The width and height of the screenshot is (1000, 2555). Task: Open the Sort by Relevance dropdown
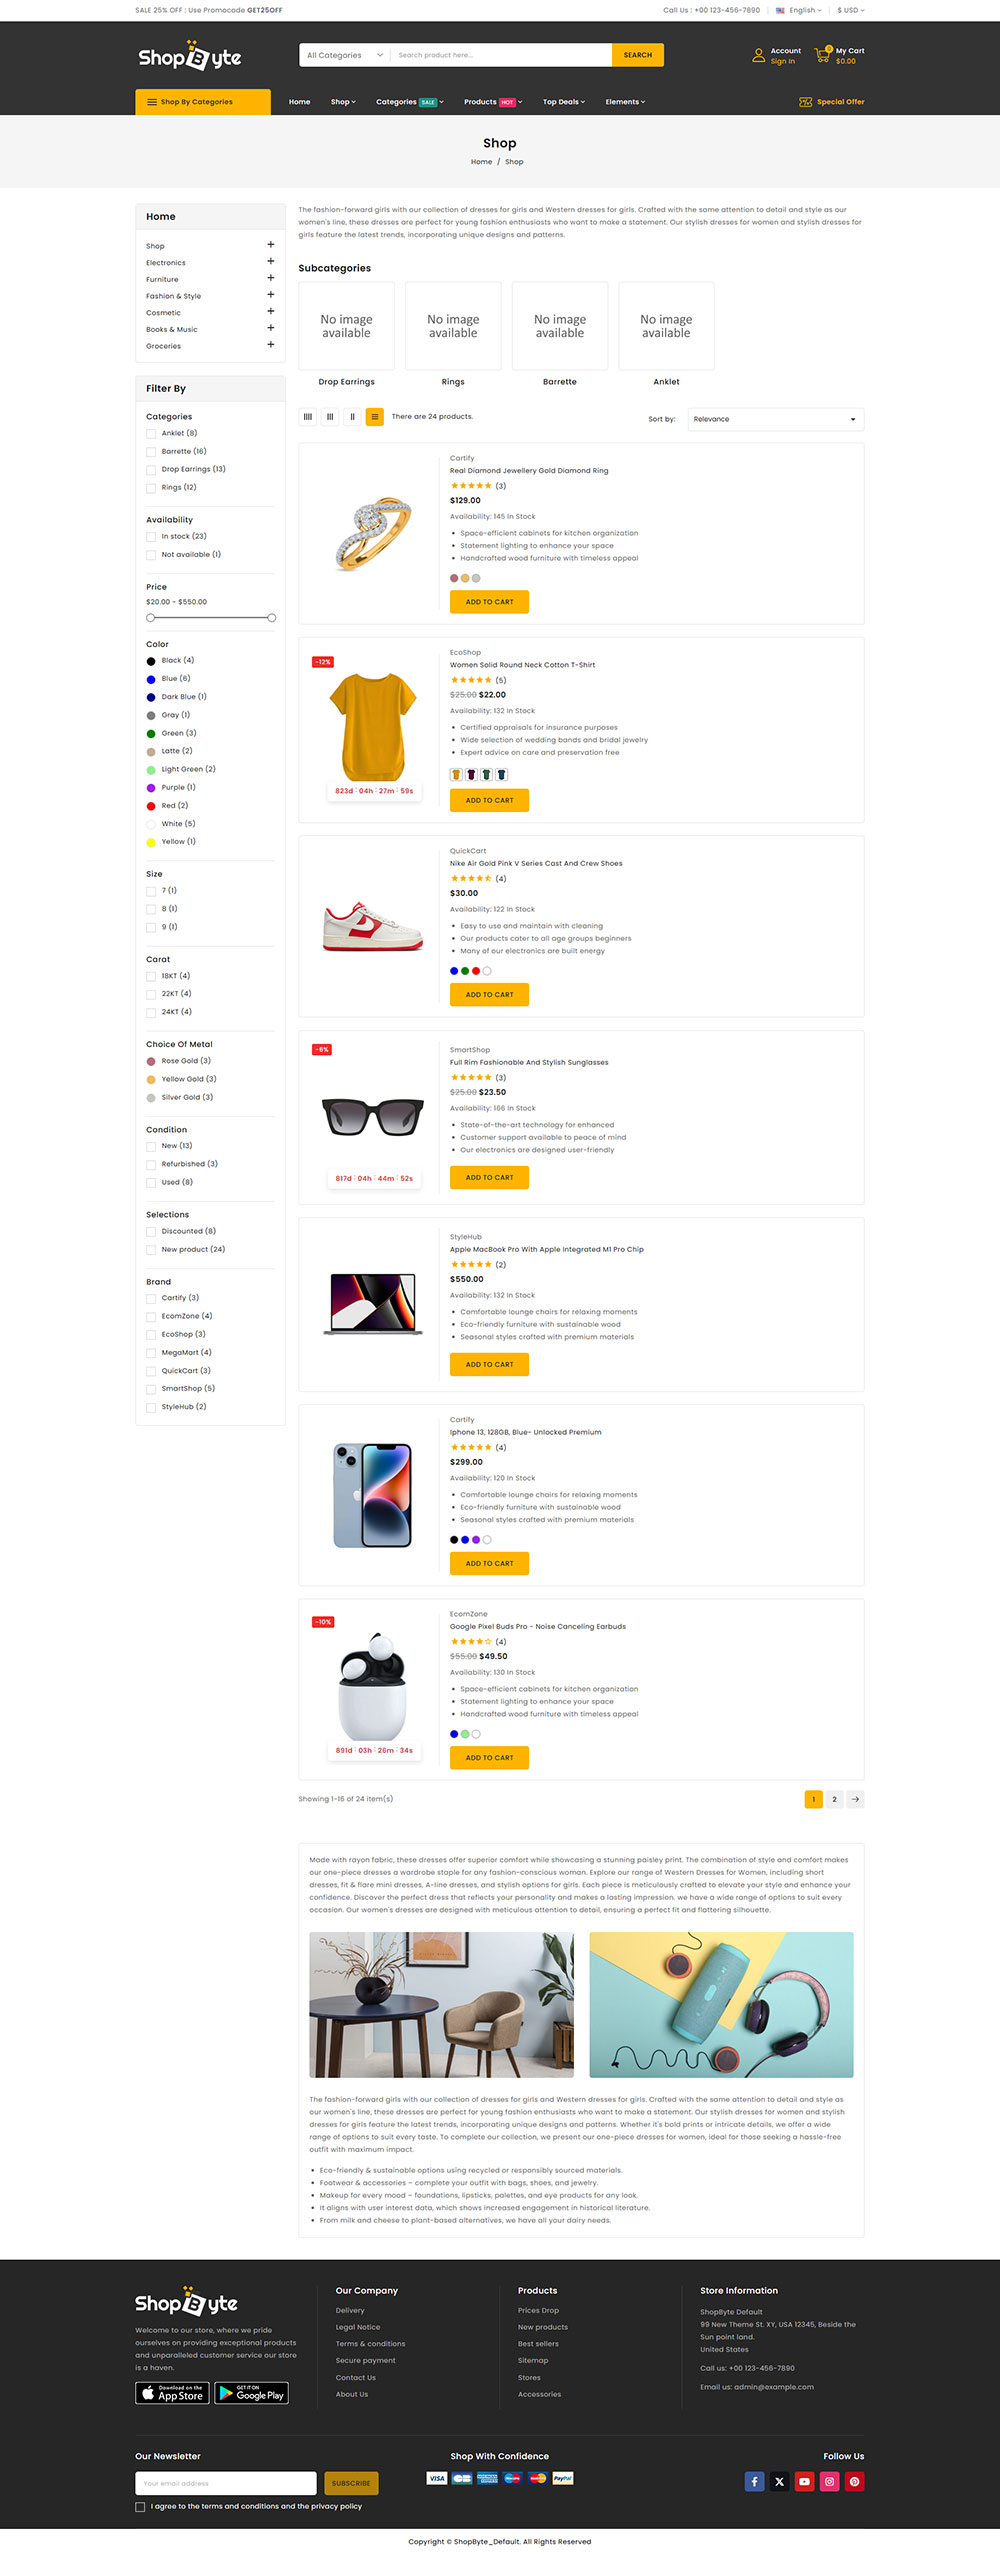(x=775, y=419)
